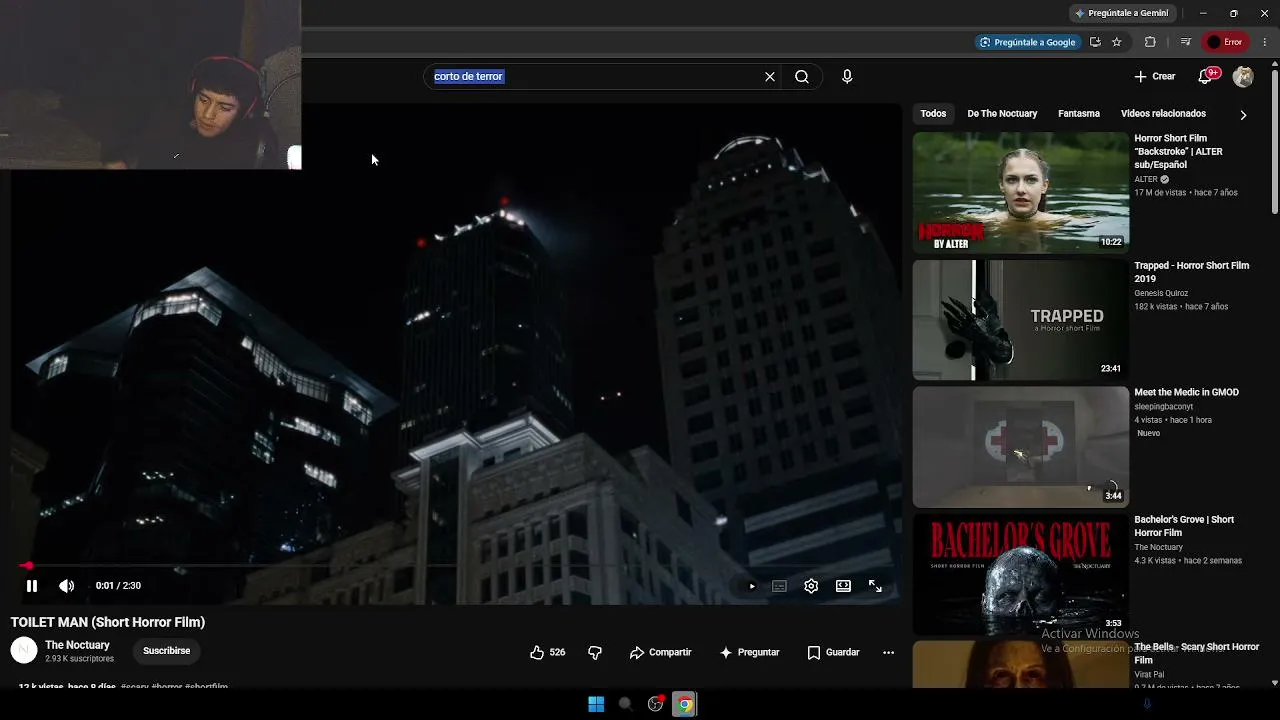Image resolution: width=1280 pixels, height=720 pixels.
Task: Click the TOILET MAN video title
Action: pyautogui.click(x=108, y=622)
